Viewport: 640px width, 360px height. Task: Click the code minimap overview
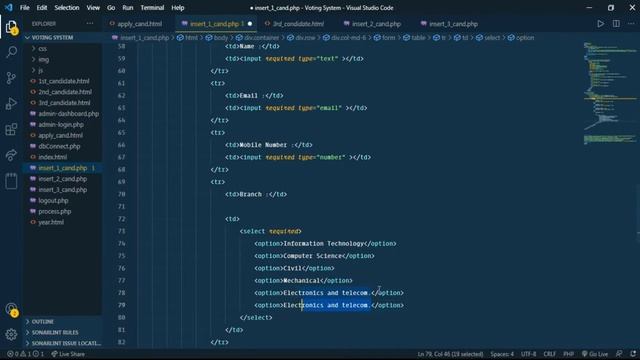[610, 93]
